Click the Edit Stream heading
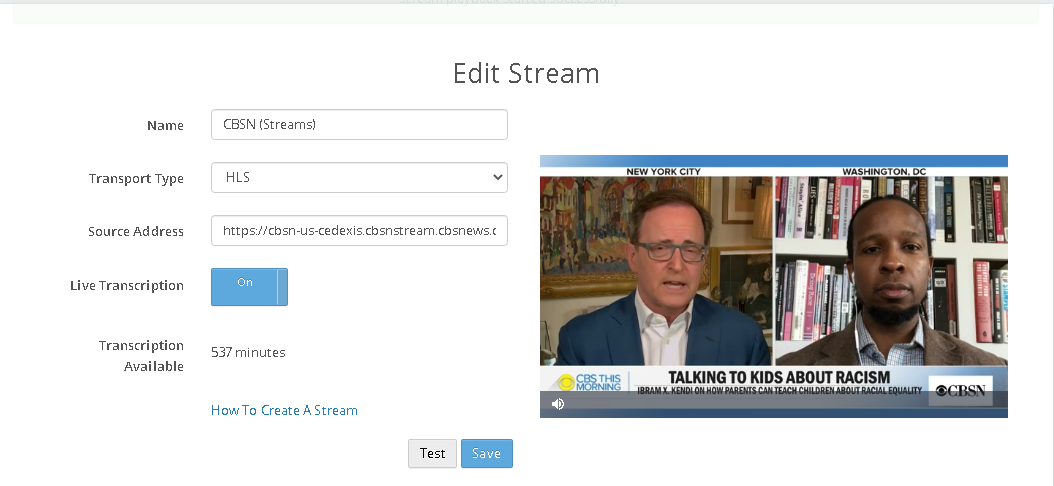This screenshot has height=486, width=1054. point(526,73)
